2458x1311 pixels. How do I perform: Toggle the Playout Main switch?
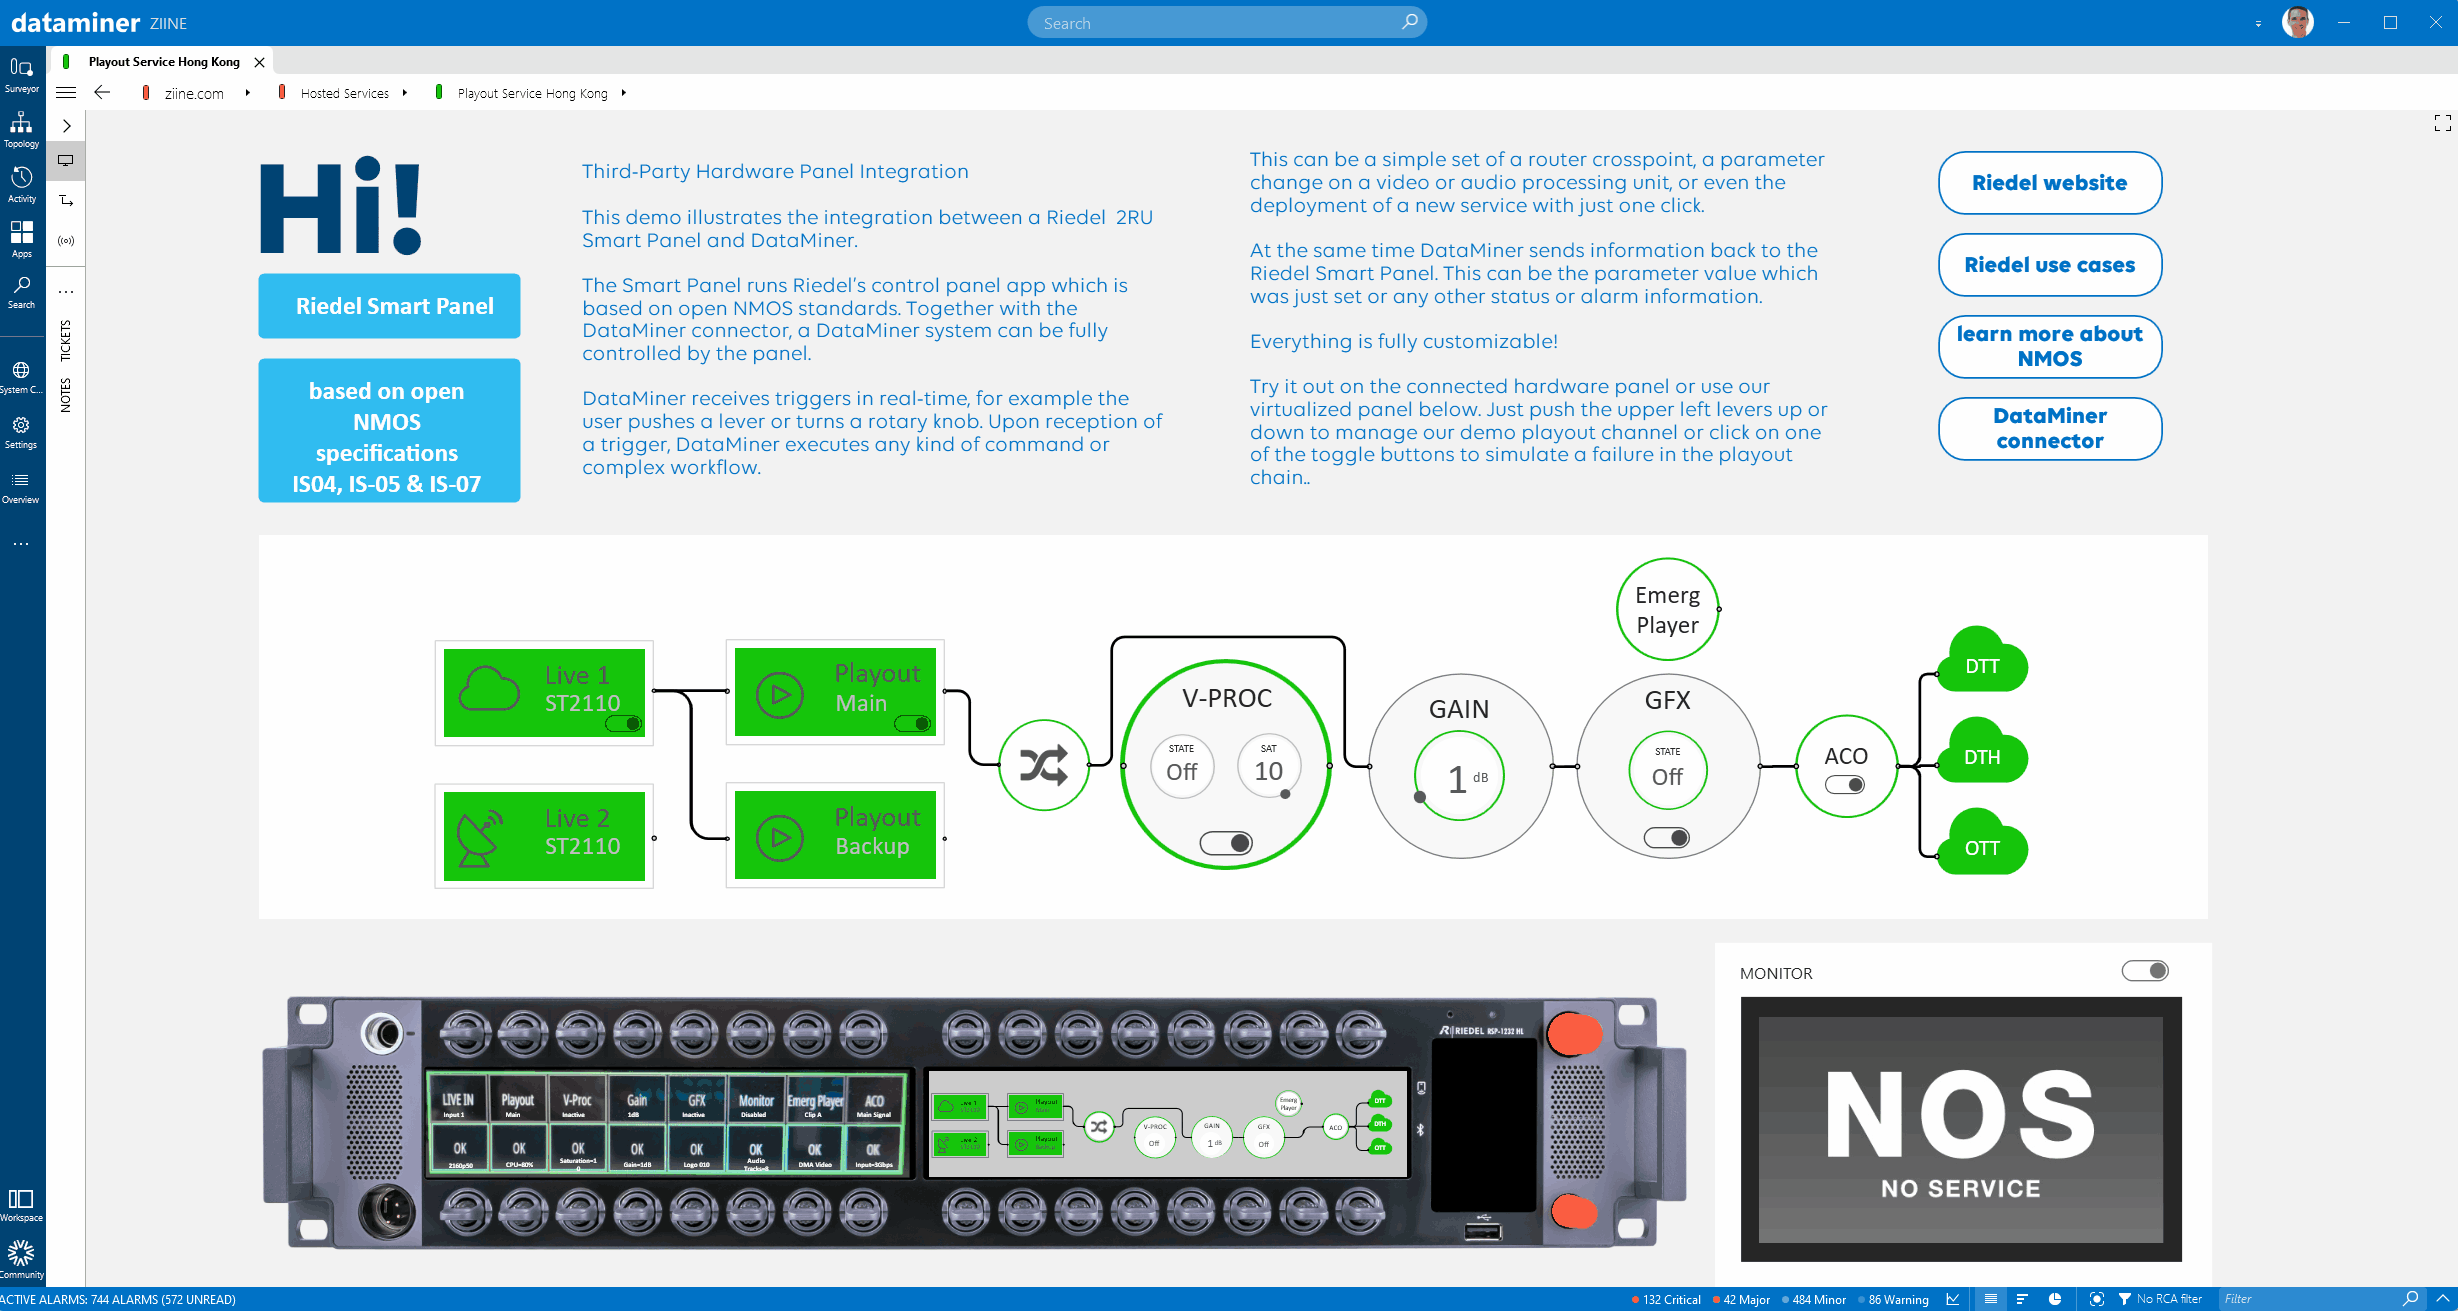pyautogui.click(x=913, y=724)
